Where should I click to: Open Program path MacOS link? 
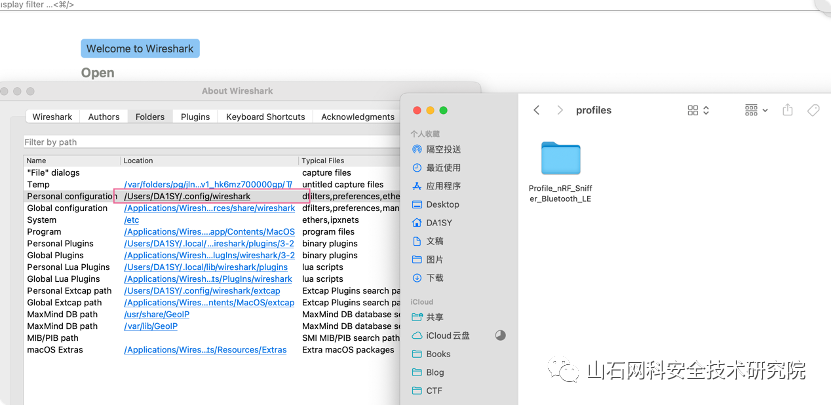coord(209,232)
